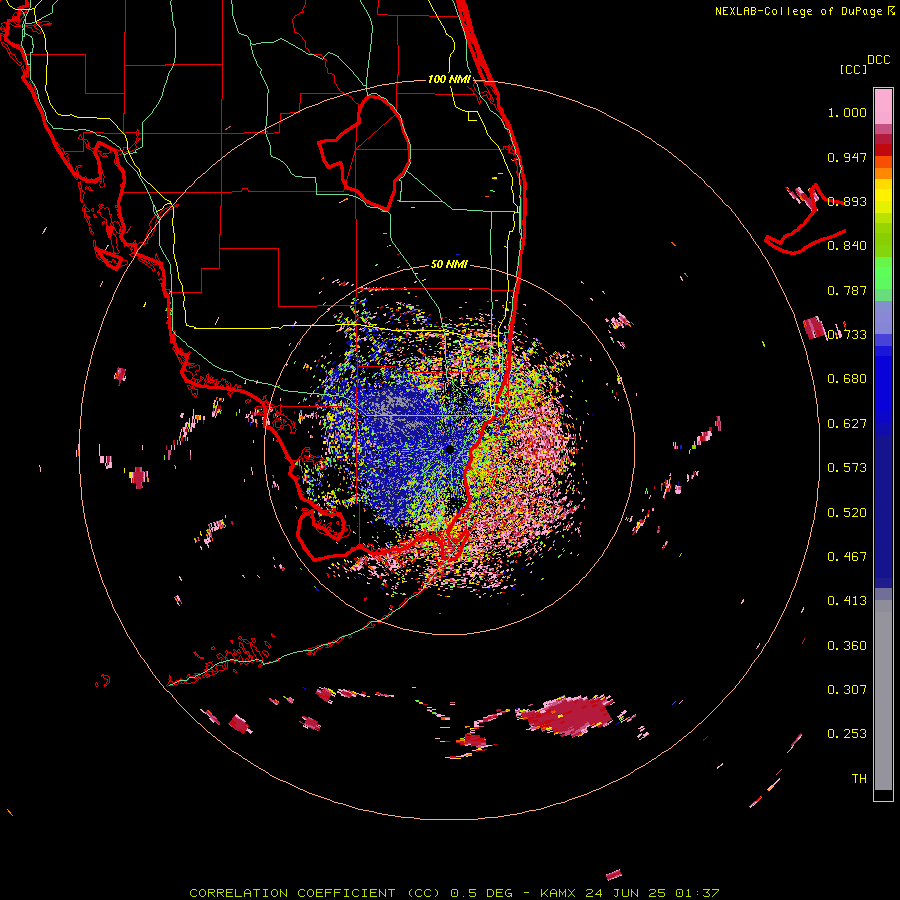The image size is (900, 900).
Task: Select the 50 NMI range ring label
Action: click(449, 264)
